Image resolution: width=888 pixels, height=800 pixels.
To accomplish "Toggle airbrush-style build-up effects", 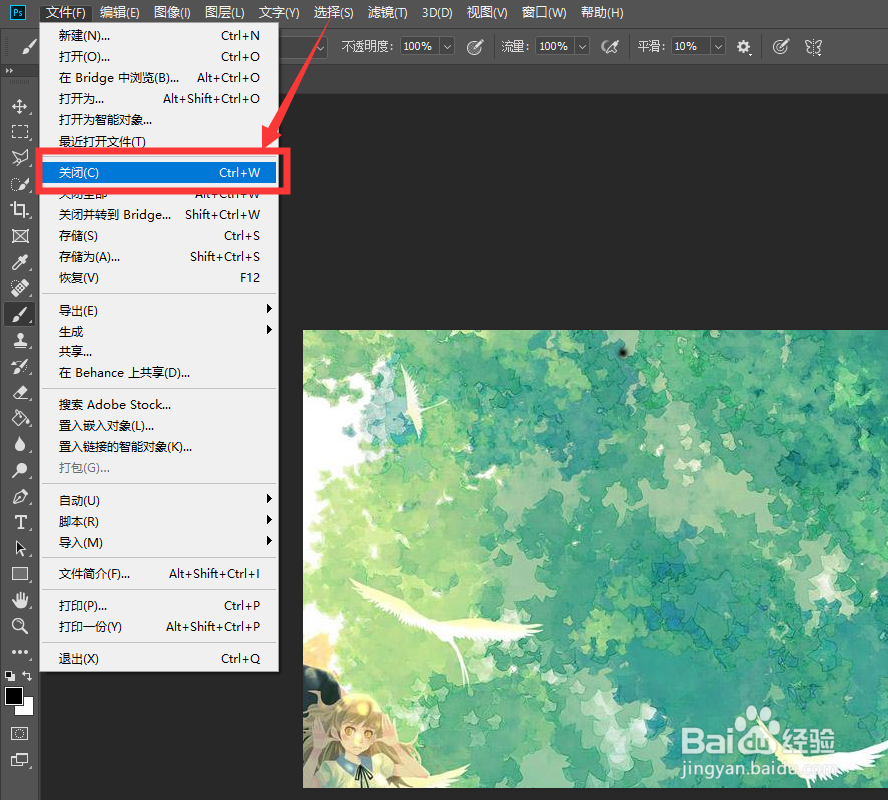I will click(610, 47).
